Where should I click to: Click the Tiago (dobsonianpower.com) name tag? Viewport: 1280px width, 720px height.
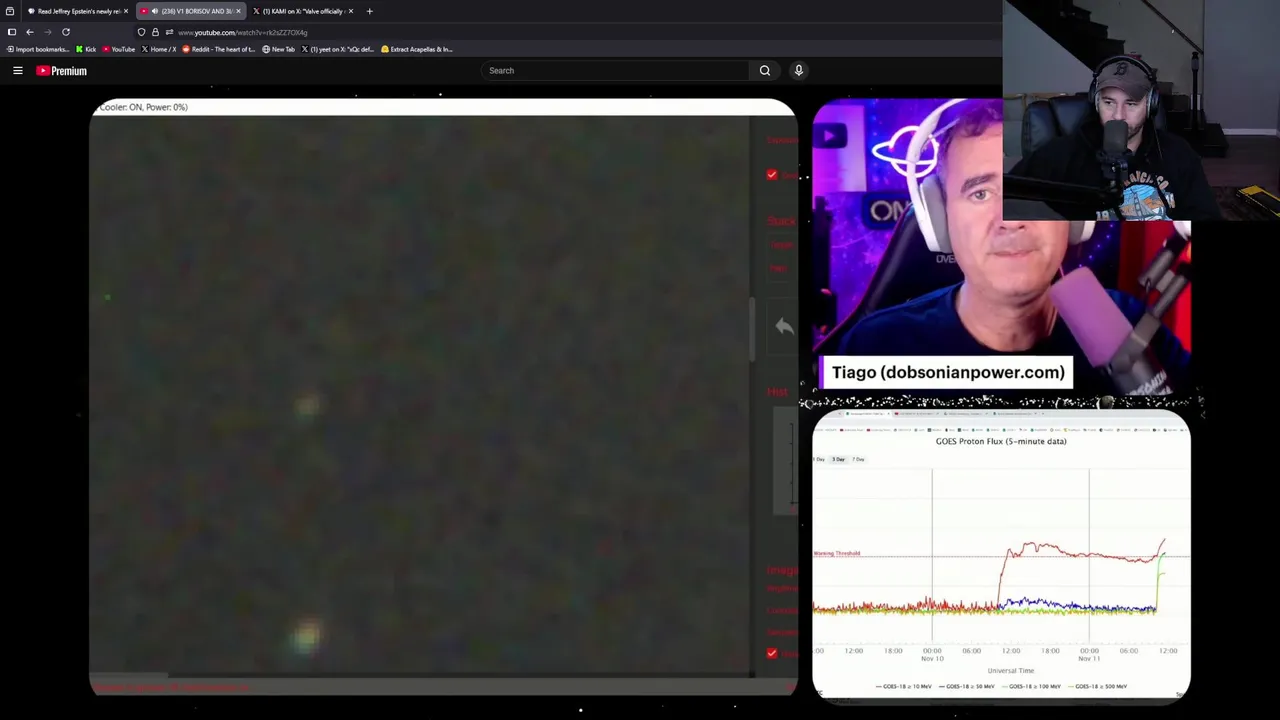(946, 372)
